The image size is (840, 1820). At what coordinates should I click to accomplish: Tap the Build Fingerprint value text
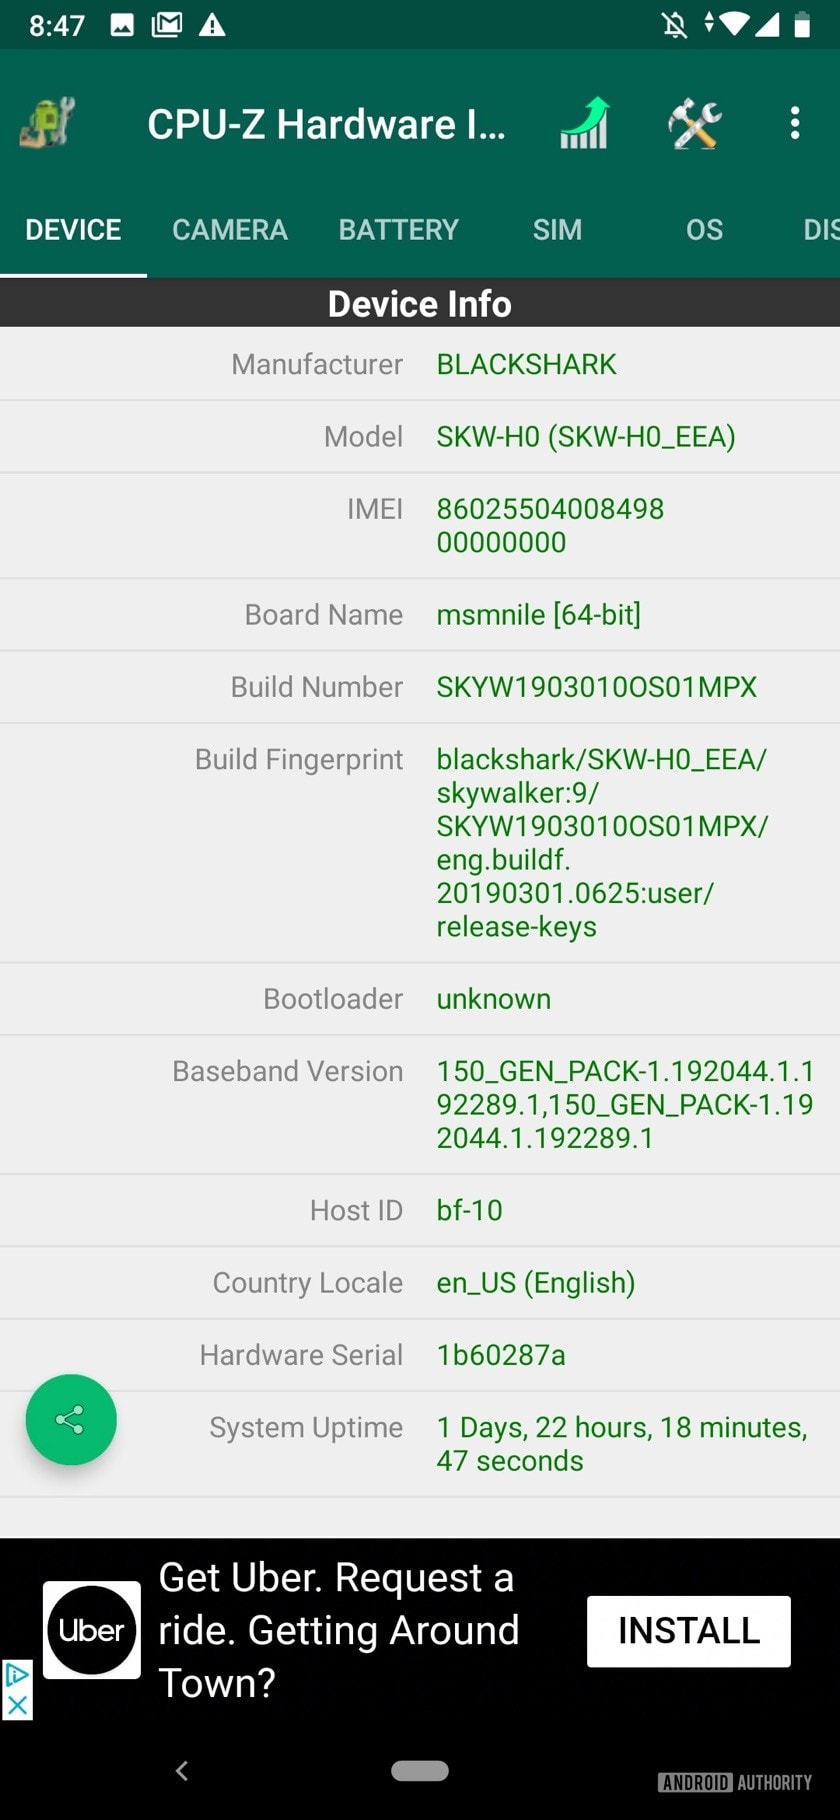(x=600, y=842)
